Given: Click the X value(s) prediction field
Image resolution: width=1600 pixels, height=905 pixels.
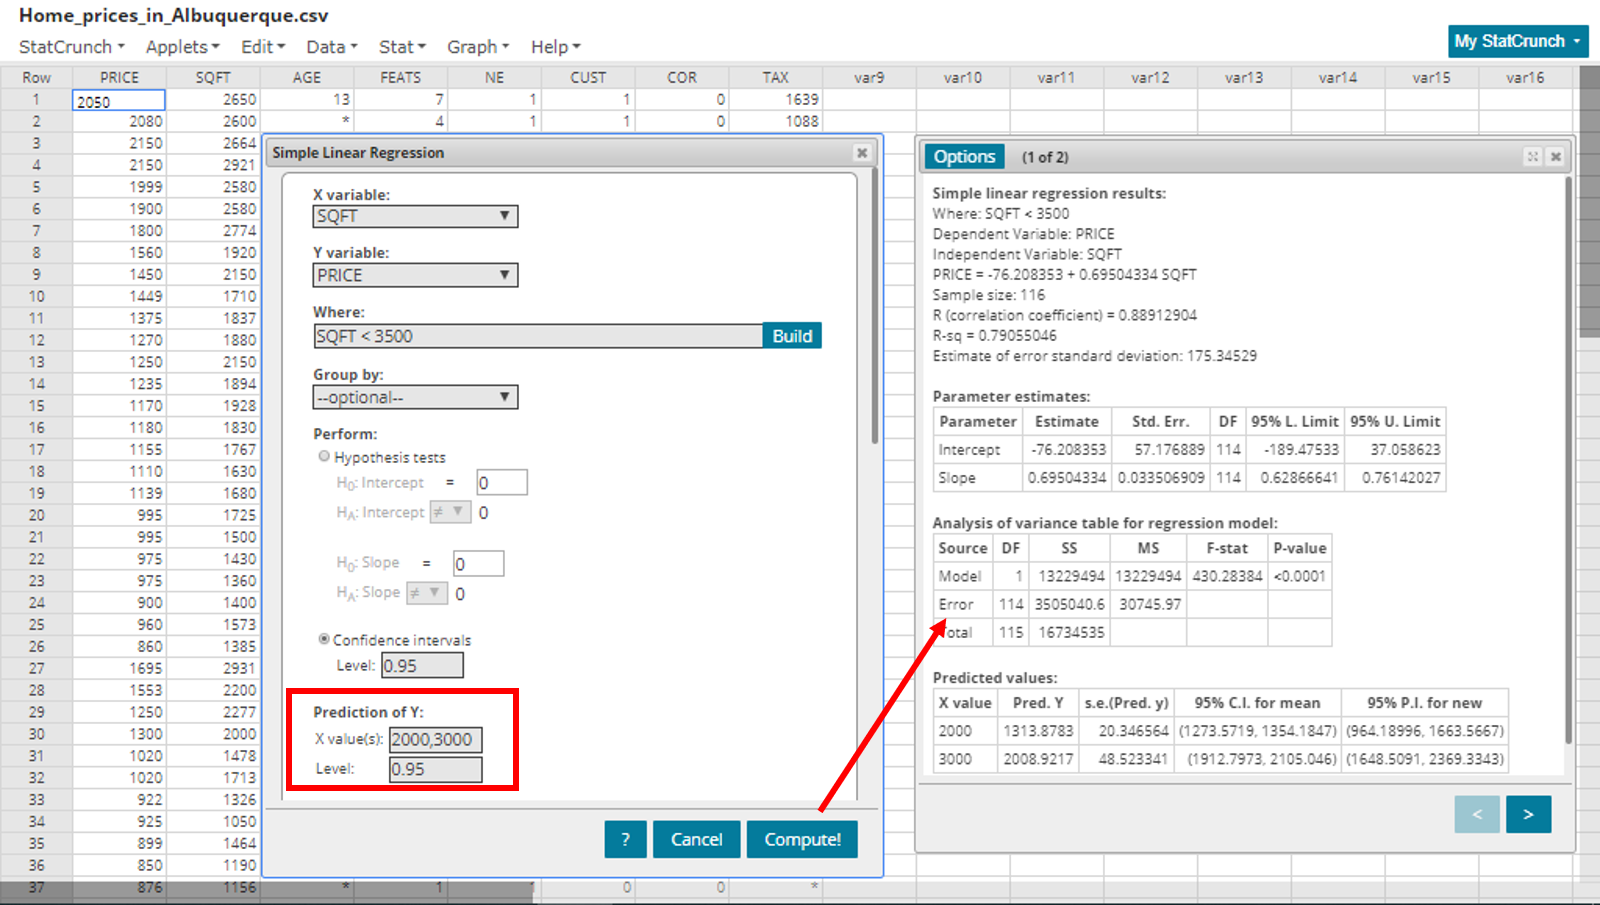Looking at the screenshot, I should click(x=435, y=740).
